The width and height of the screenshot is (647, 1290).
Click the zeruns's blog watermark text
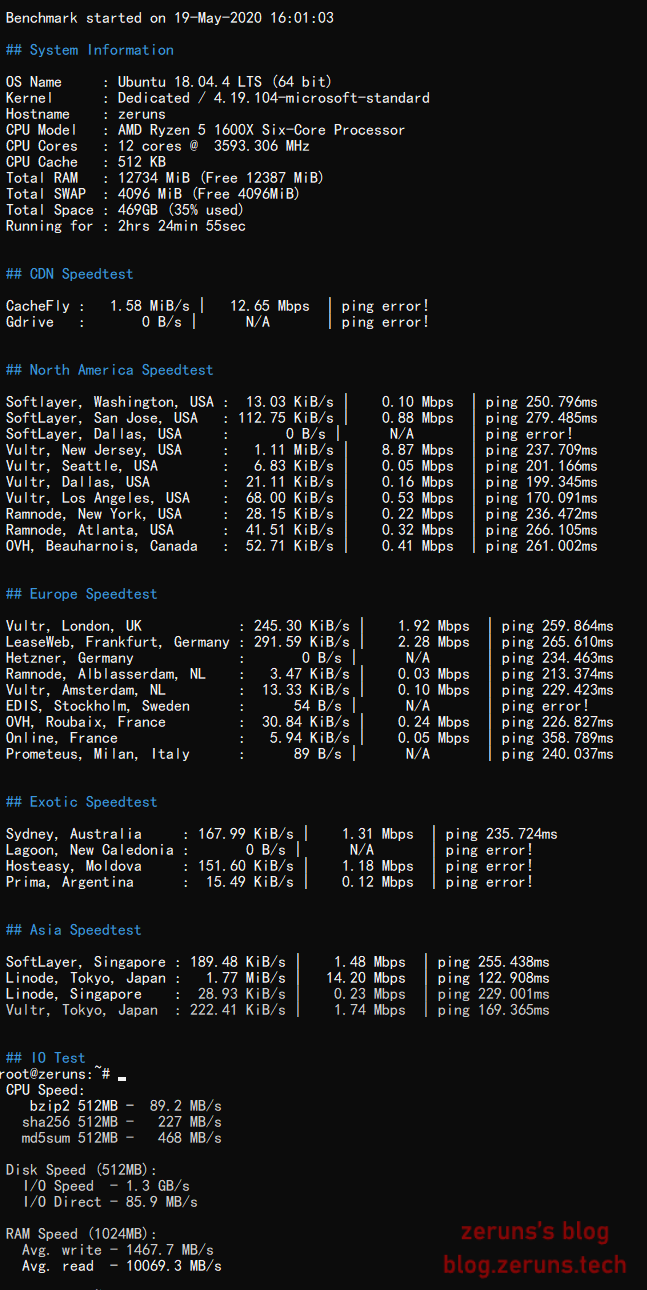(x=534, y=1232)
